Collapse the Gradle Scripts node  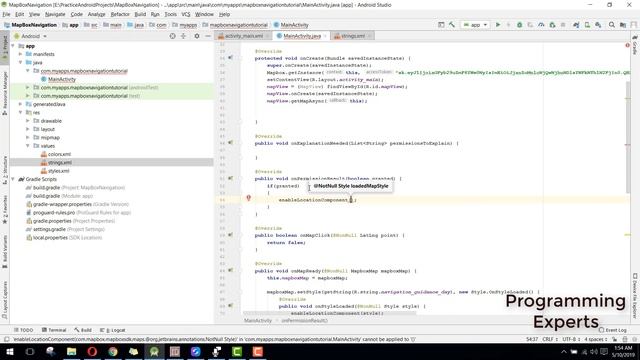click(13, 179)
